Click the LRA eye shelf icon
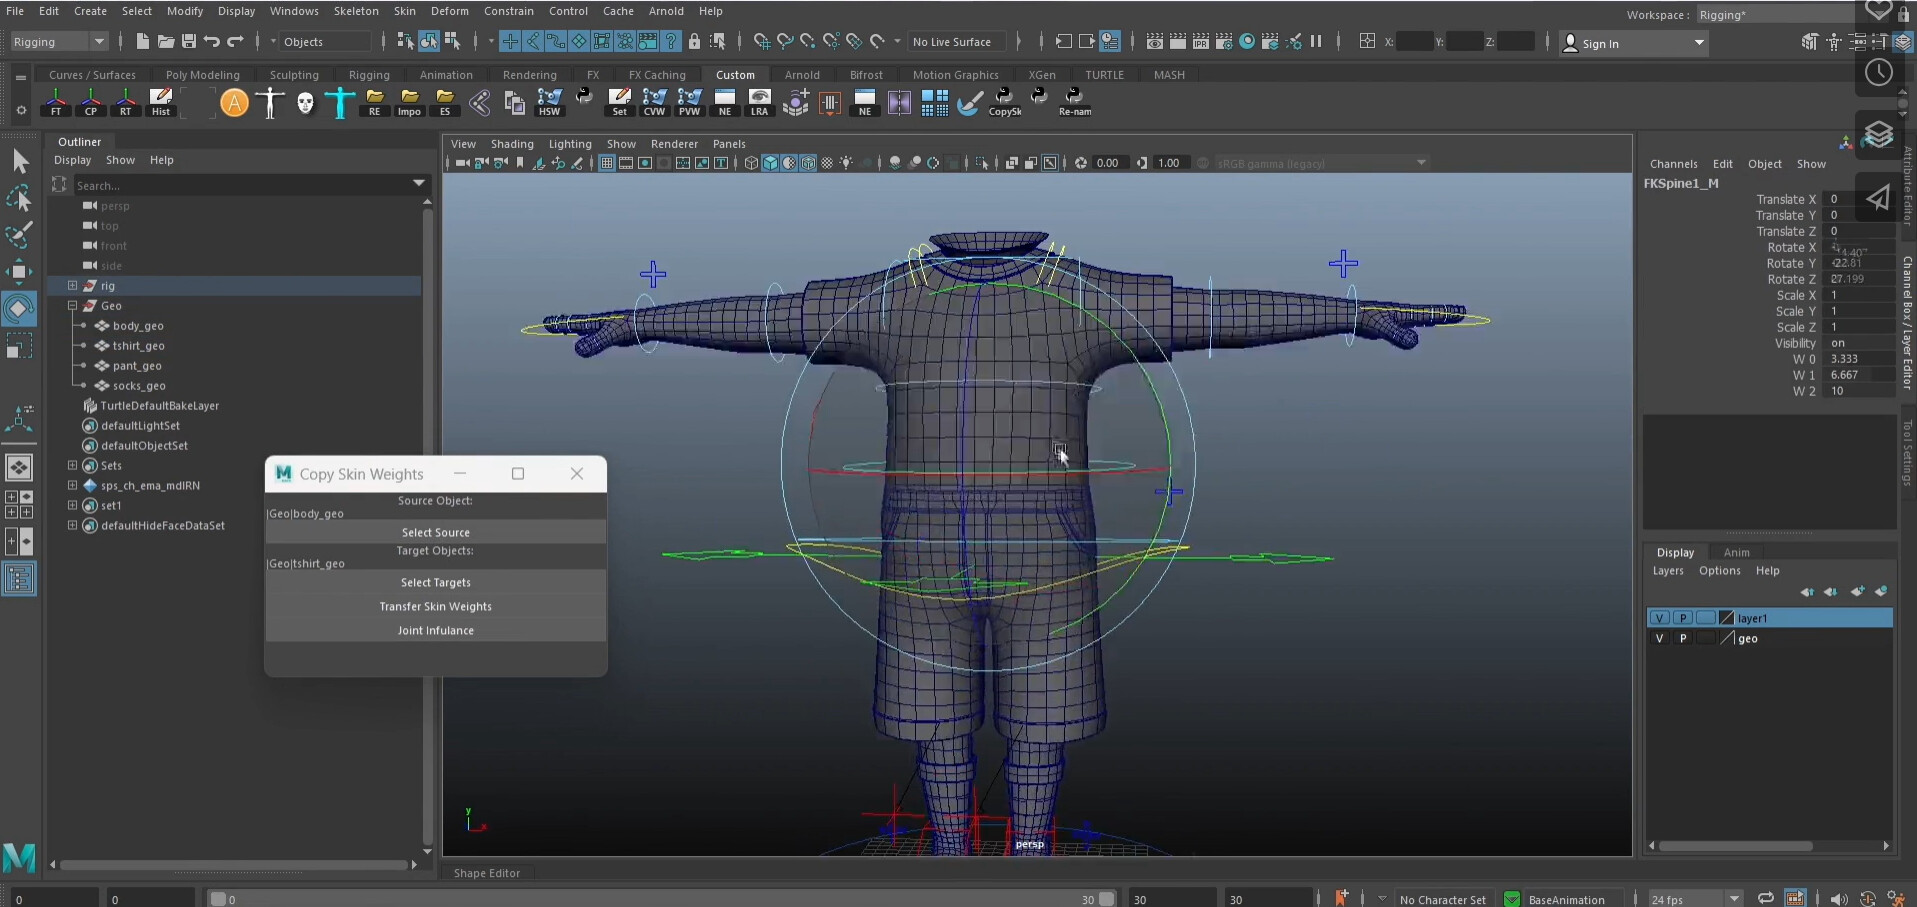Viewport: 1917px width, 907px height. 760,100
